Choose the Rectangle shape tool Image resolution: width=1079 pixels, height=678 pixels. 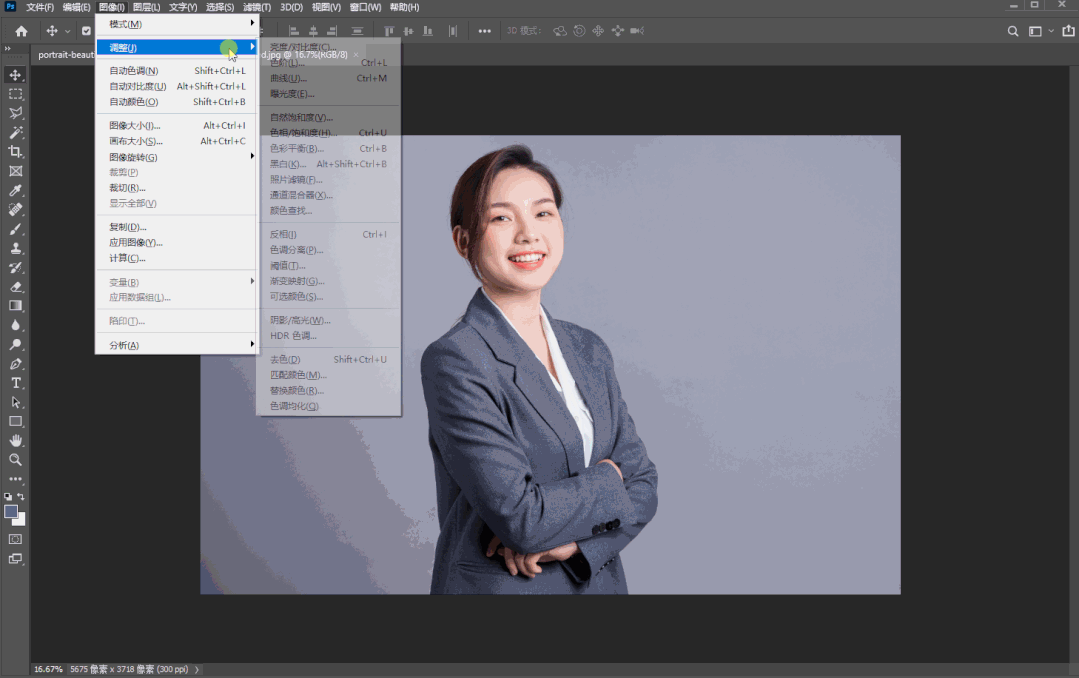pos(15,421)
